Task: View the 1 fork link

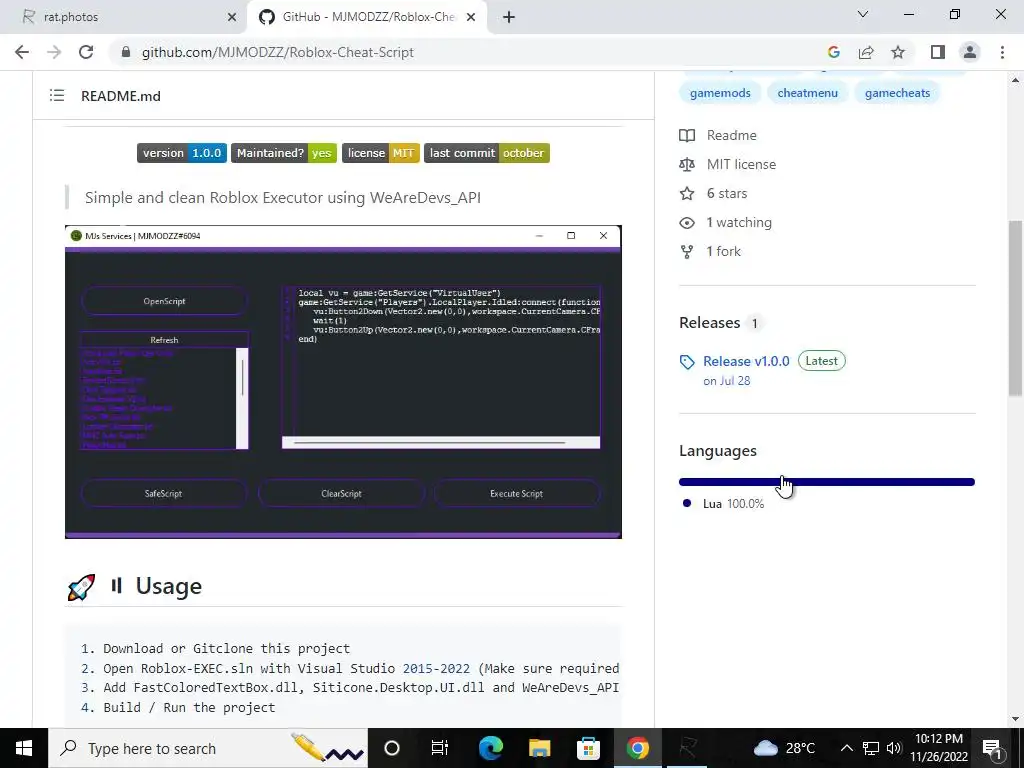Action: pyautogui.click(x=724, y=251)
